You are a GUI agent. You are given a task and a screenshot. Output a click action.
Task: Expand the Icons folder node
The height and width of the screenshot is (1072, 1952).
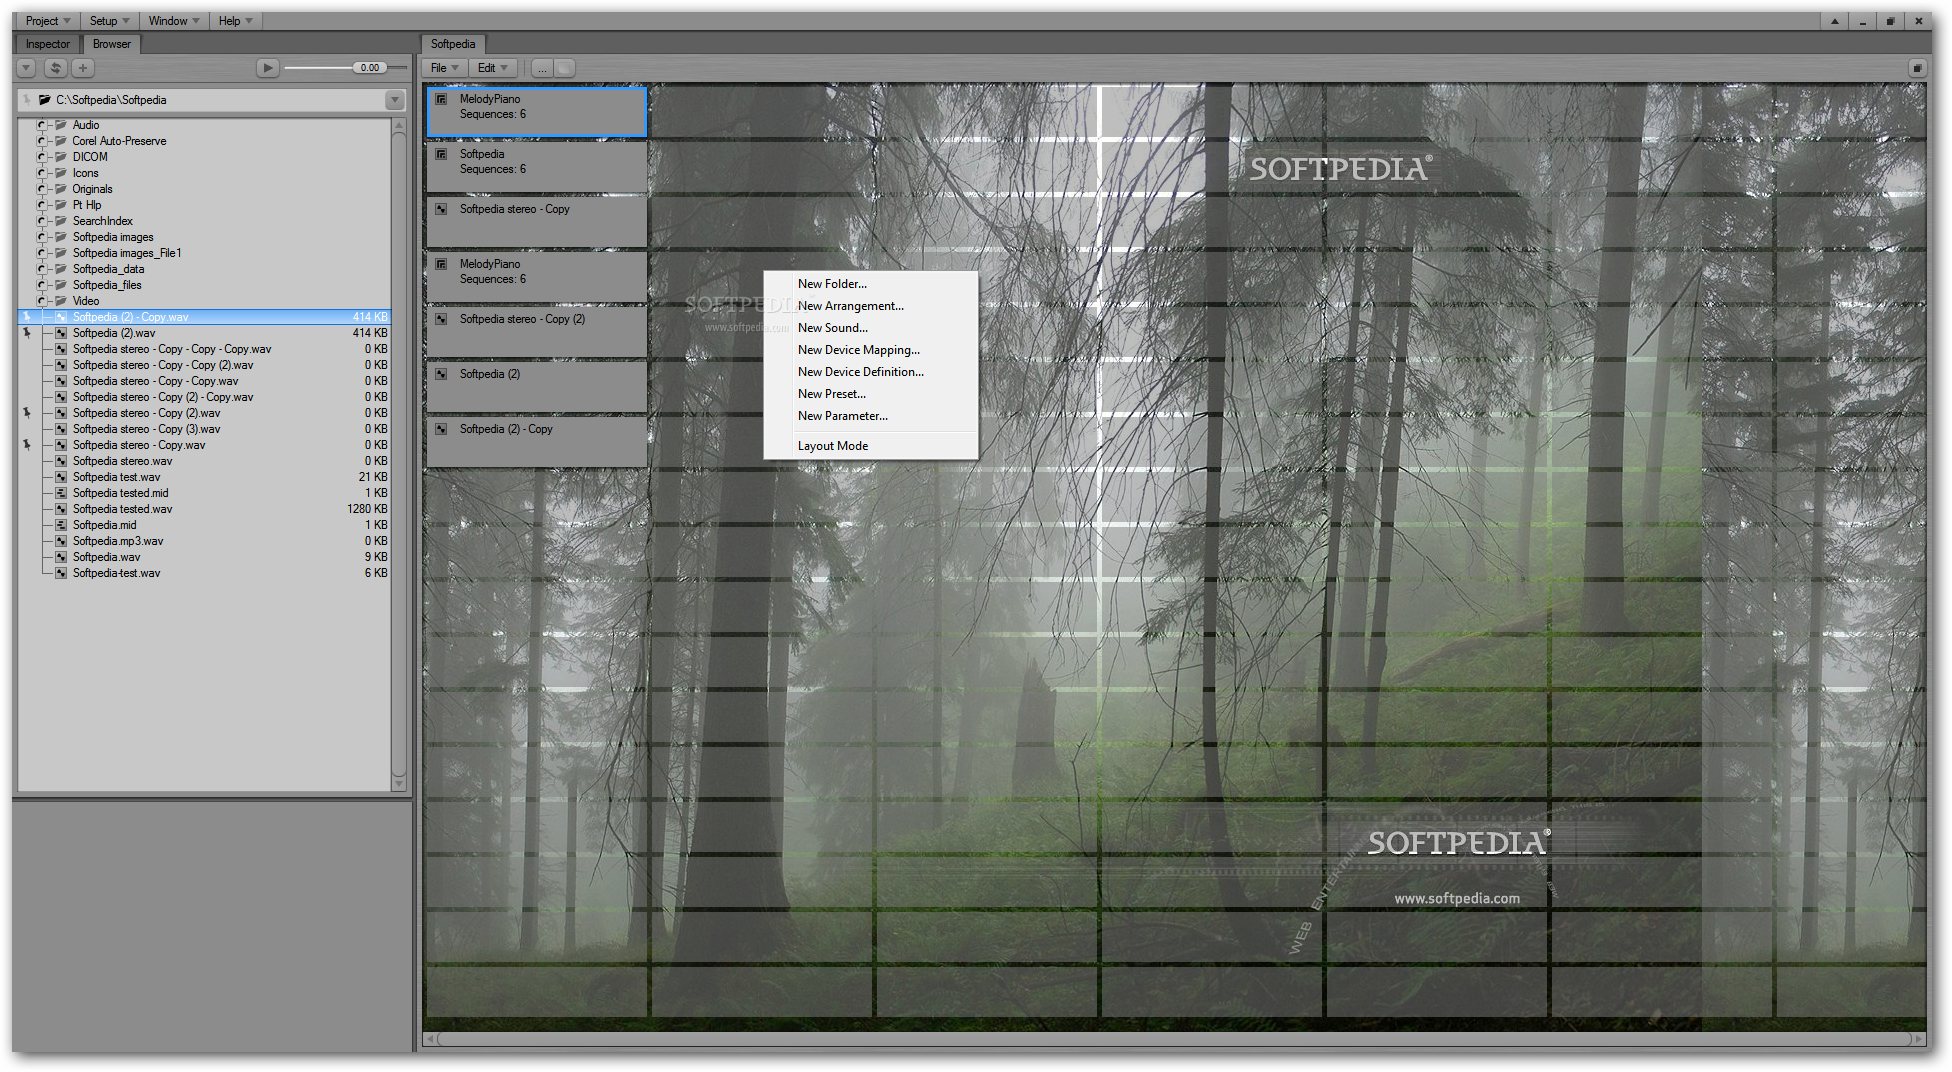point(42,173)
